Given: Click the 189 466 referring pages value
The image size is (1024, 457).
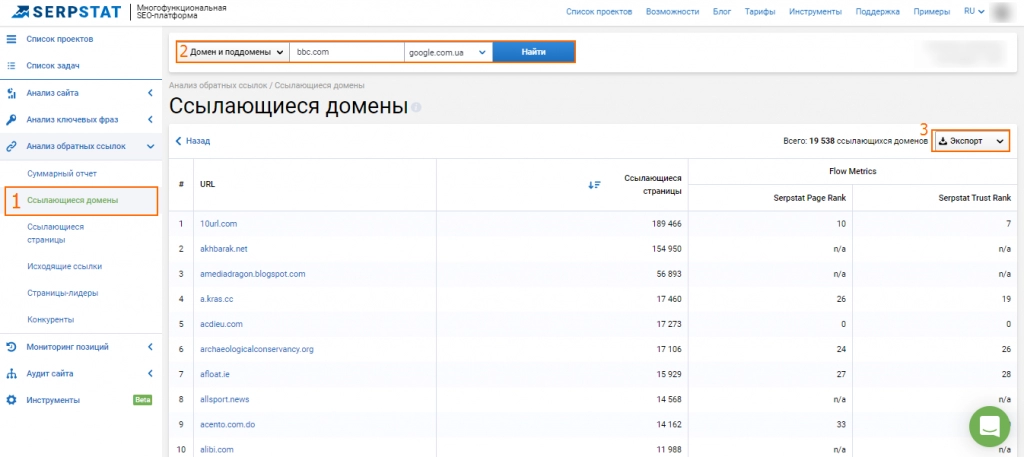Looking at the screenshot, I should (666, 224).
